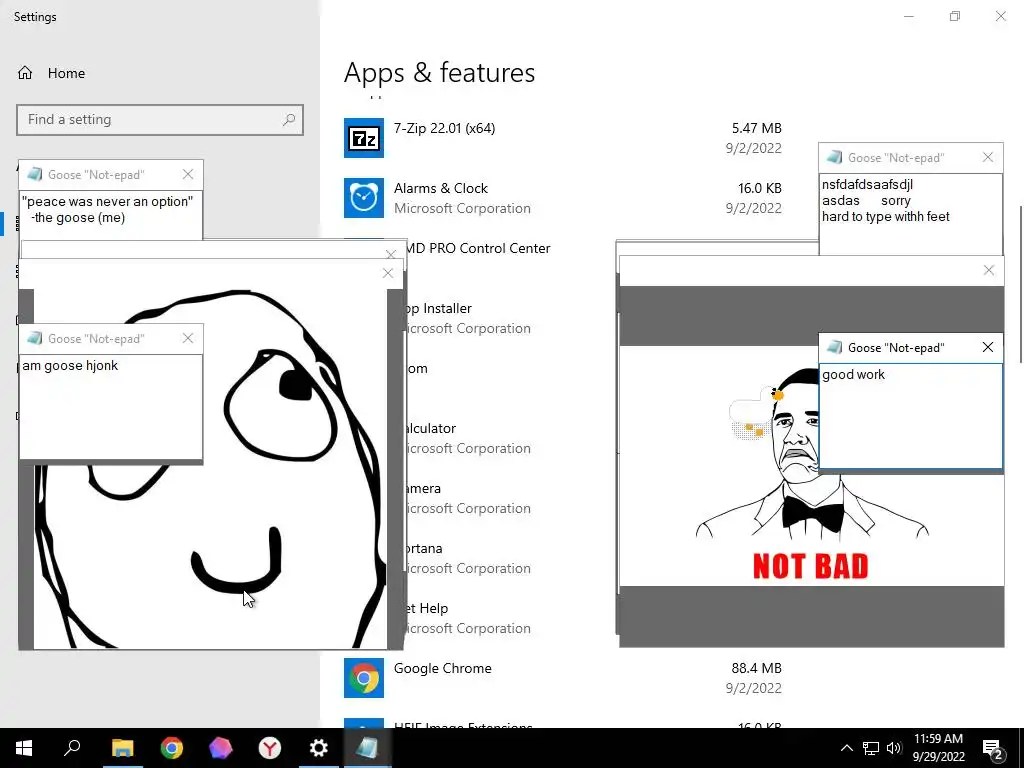Click the "sorry" text in the goose note
The image size is (1024, 768).
tap(895, 201)
